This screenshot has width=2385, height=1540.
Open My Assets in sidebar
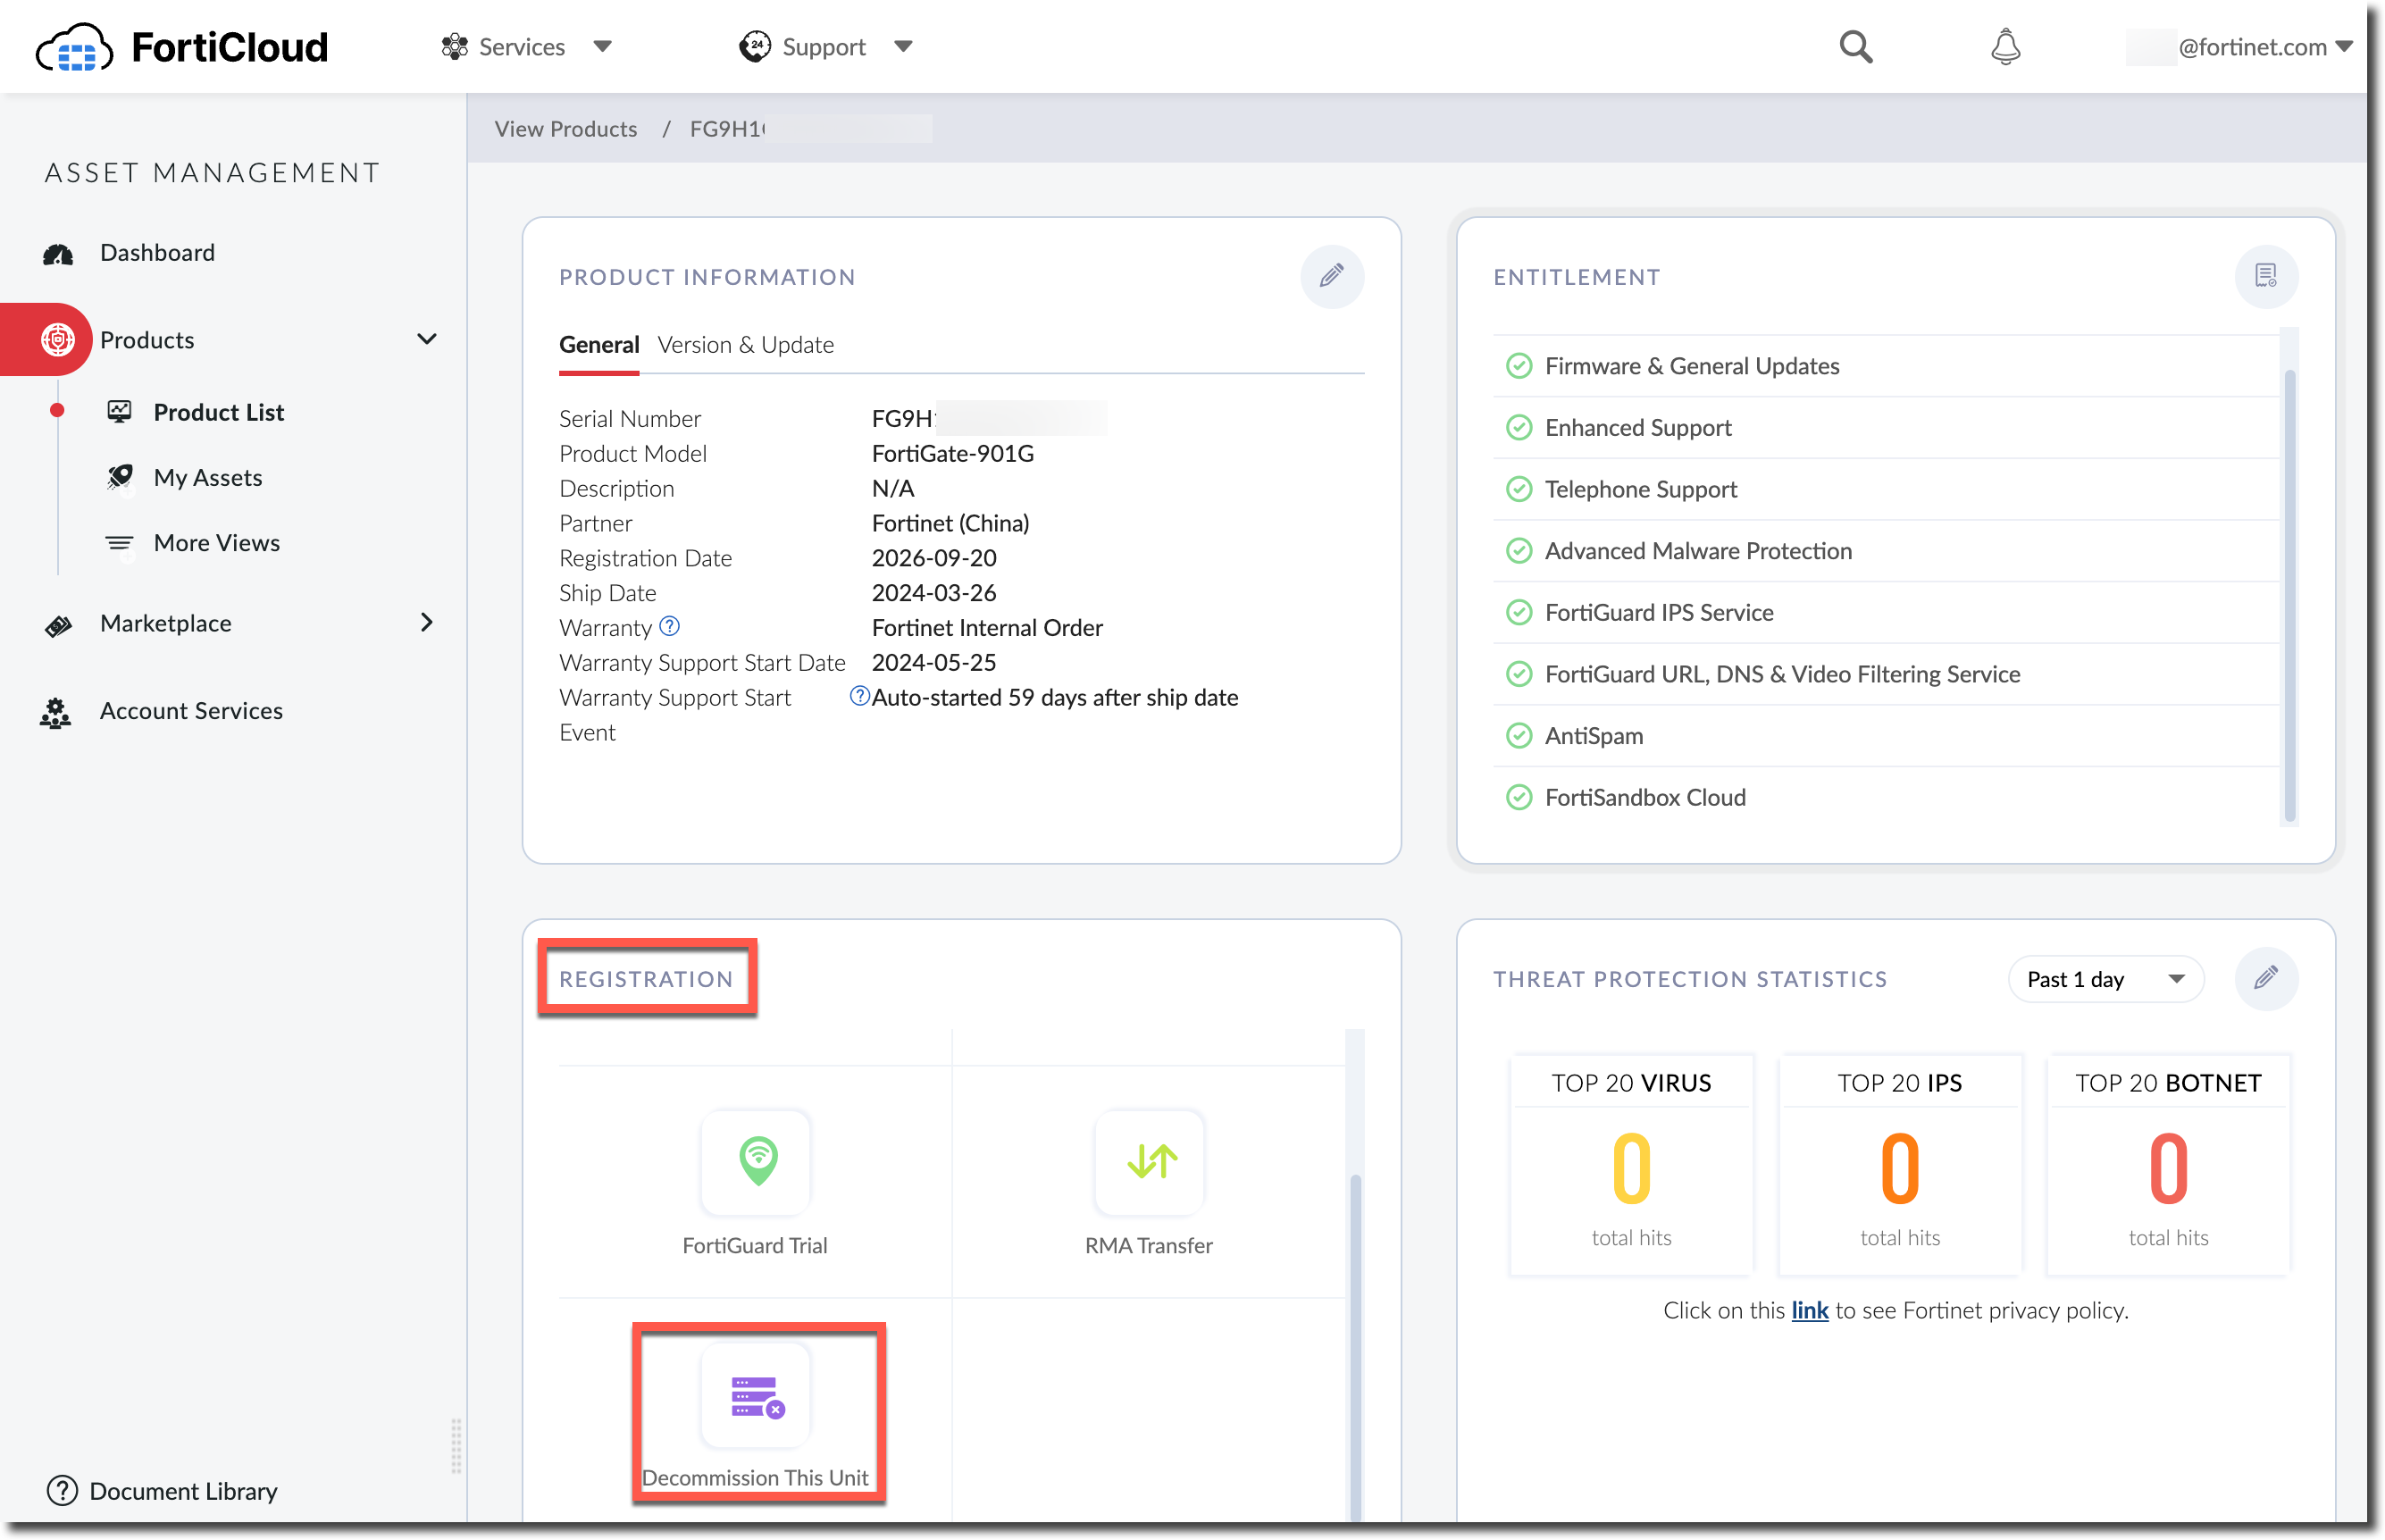tap(207, 477)
